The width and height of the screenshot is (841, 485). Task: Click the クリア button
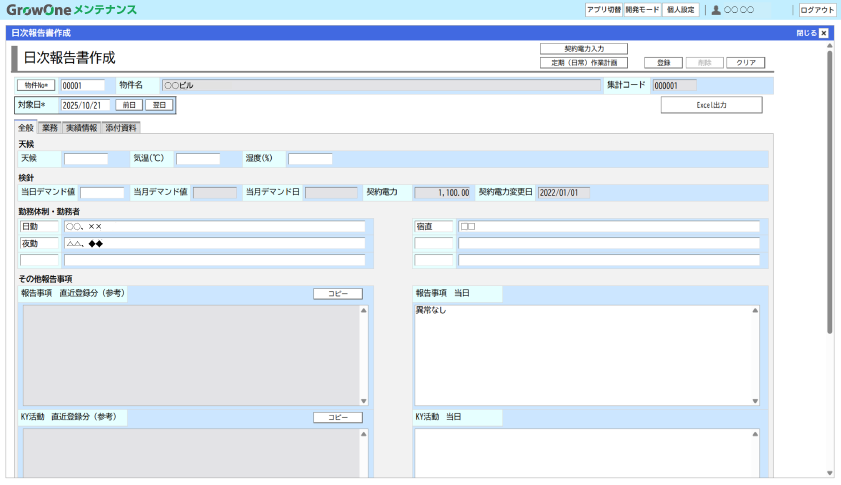[746, 63]
